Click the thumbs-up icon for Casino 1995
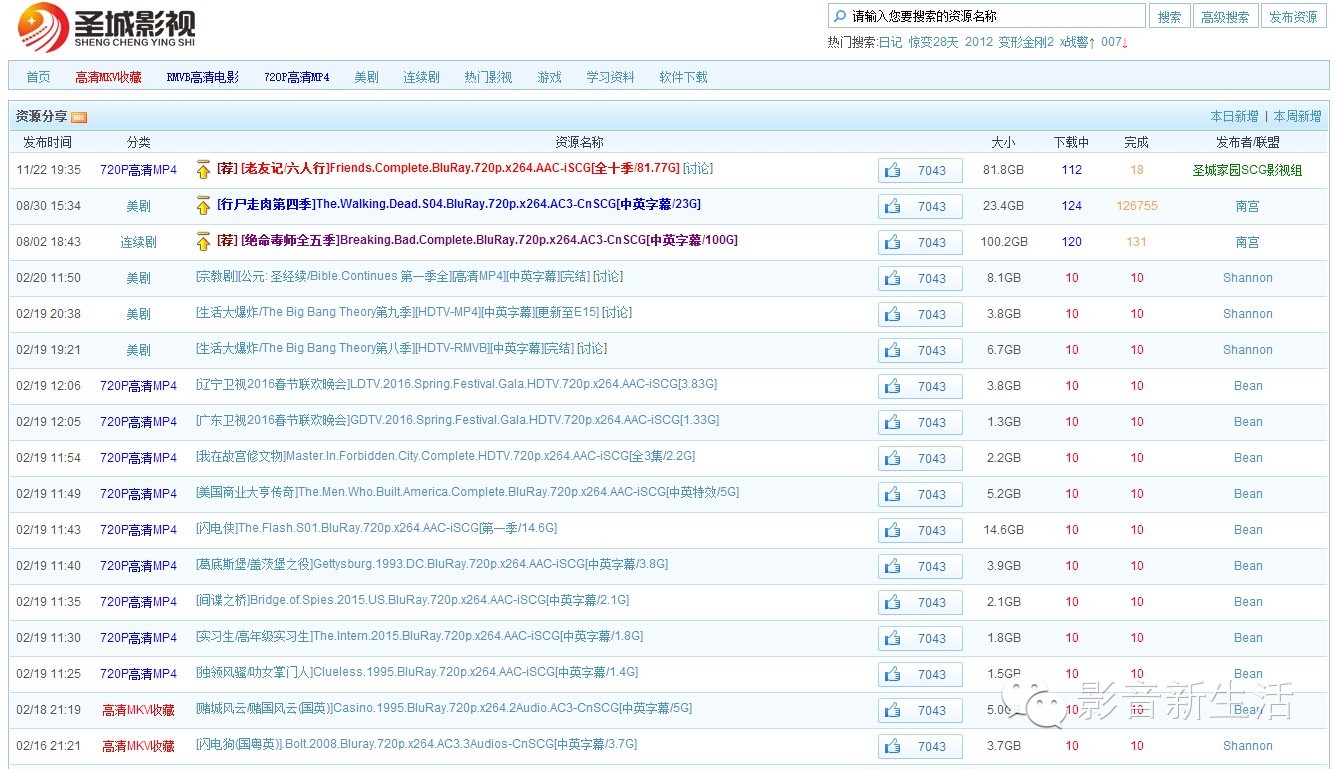This screenshot has height=769, width=1335. (892, 710)
